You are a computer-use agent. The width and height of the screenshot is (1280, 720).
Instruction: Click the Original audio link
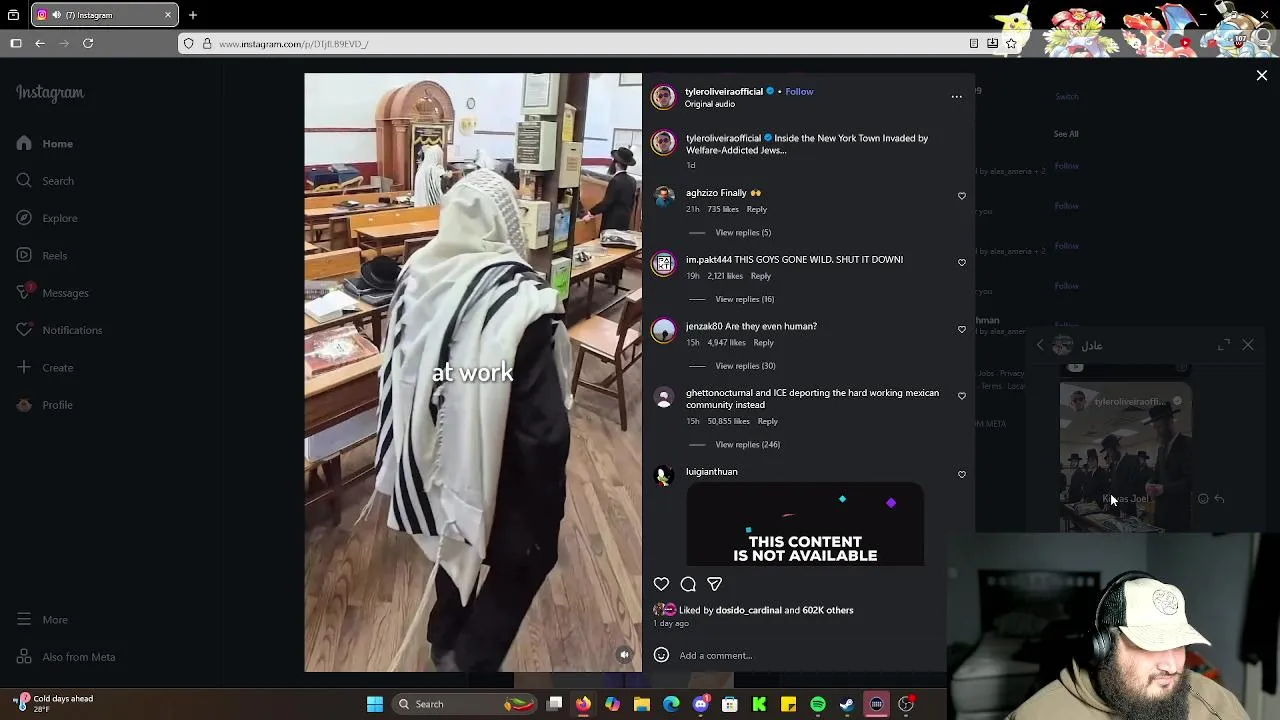coord(710,104)
